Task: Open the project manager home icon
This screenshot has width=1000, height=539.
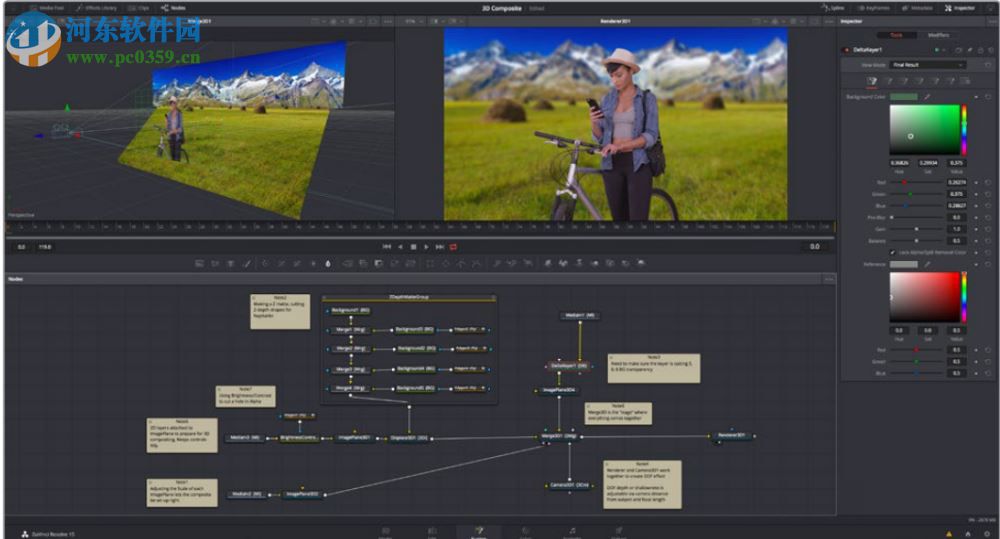Action: tap(968, 534)
